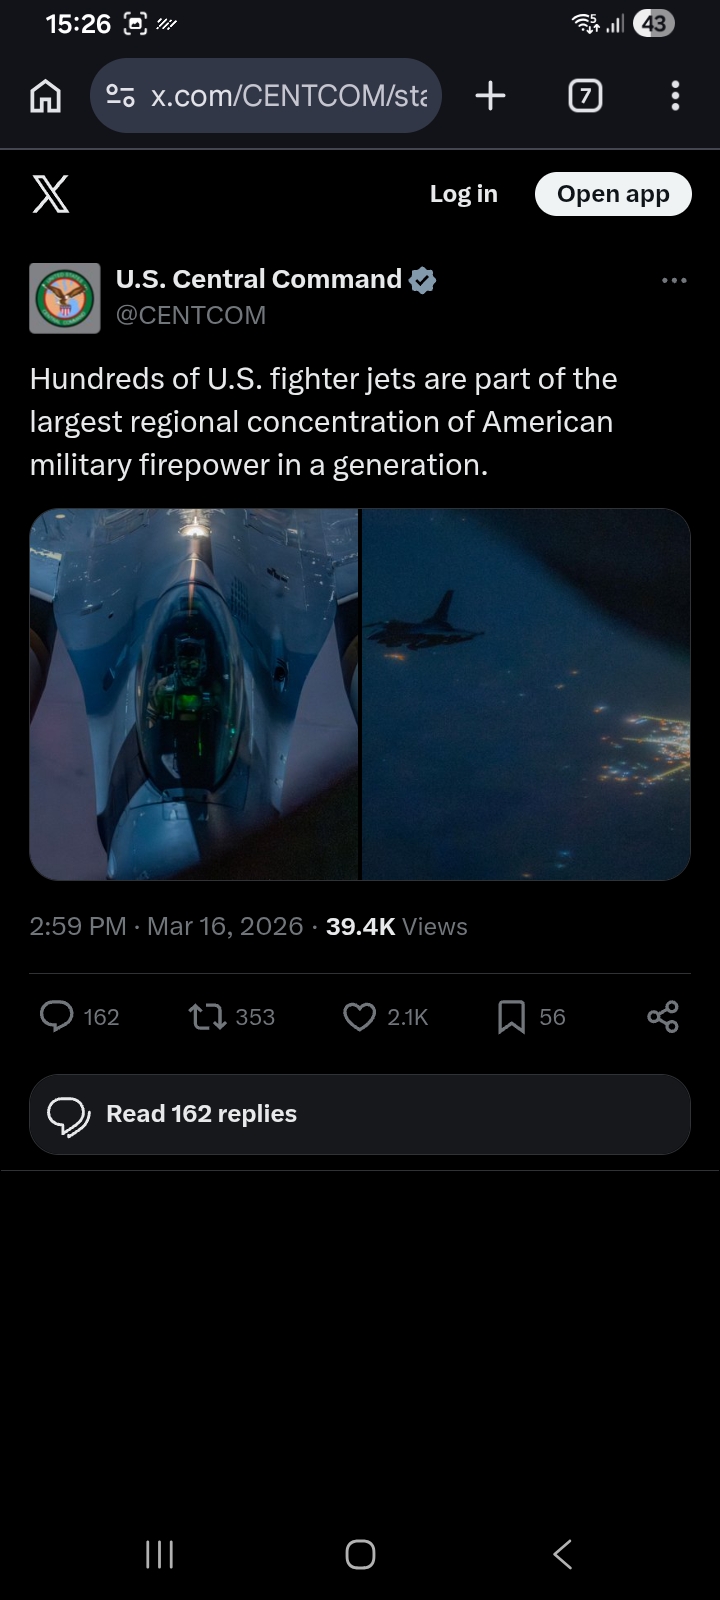Screen dimensions: 720x1600
Task: Open the browser three-dot menu
Action: click(x=675, y=96)
